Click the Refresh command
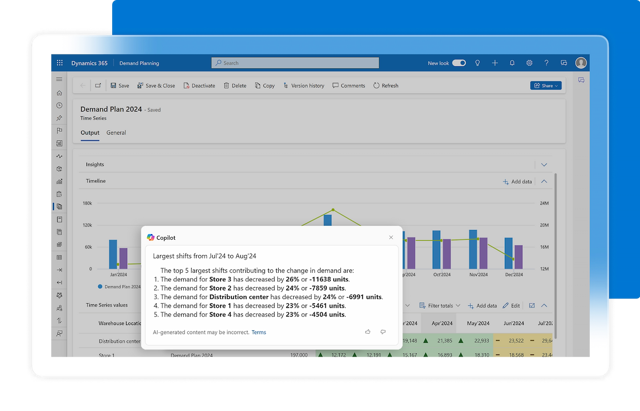This screenshot has width=640, height=411. (x=386, y=85)
